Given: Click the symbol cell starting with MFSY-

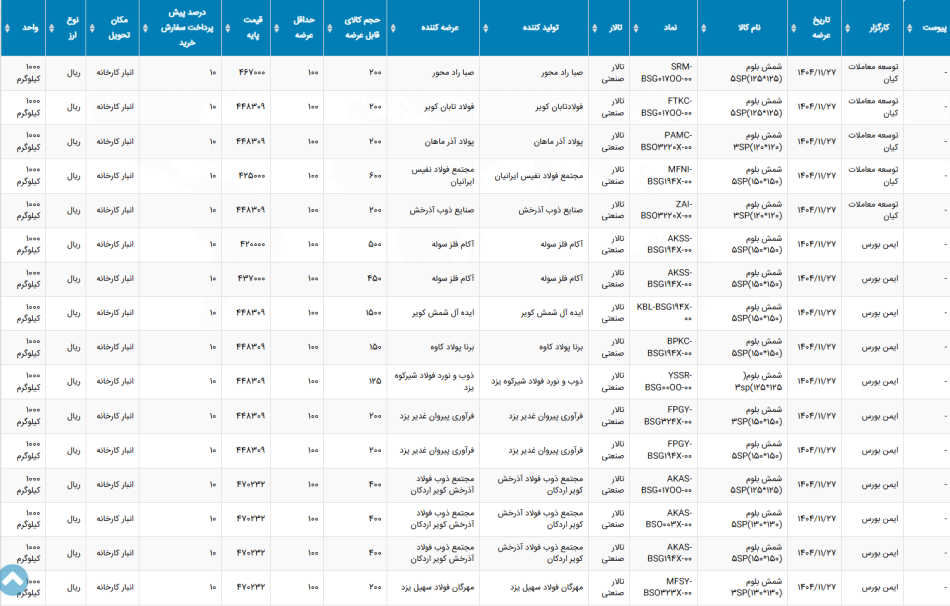Looking at the screenshot, I should pos(668,587).
